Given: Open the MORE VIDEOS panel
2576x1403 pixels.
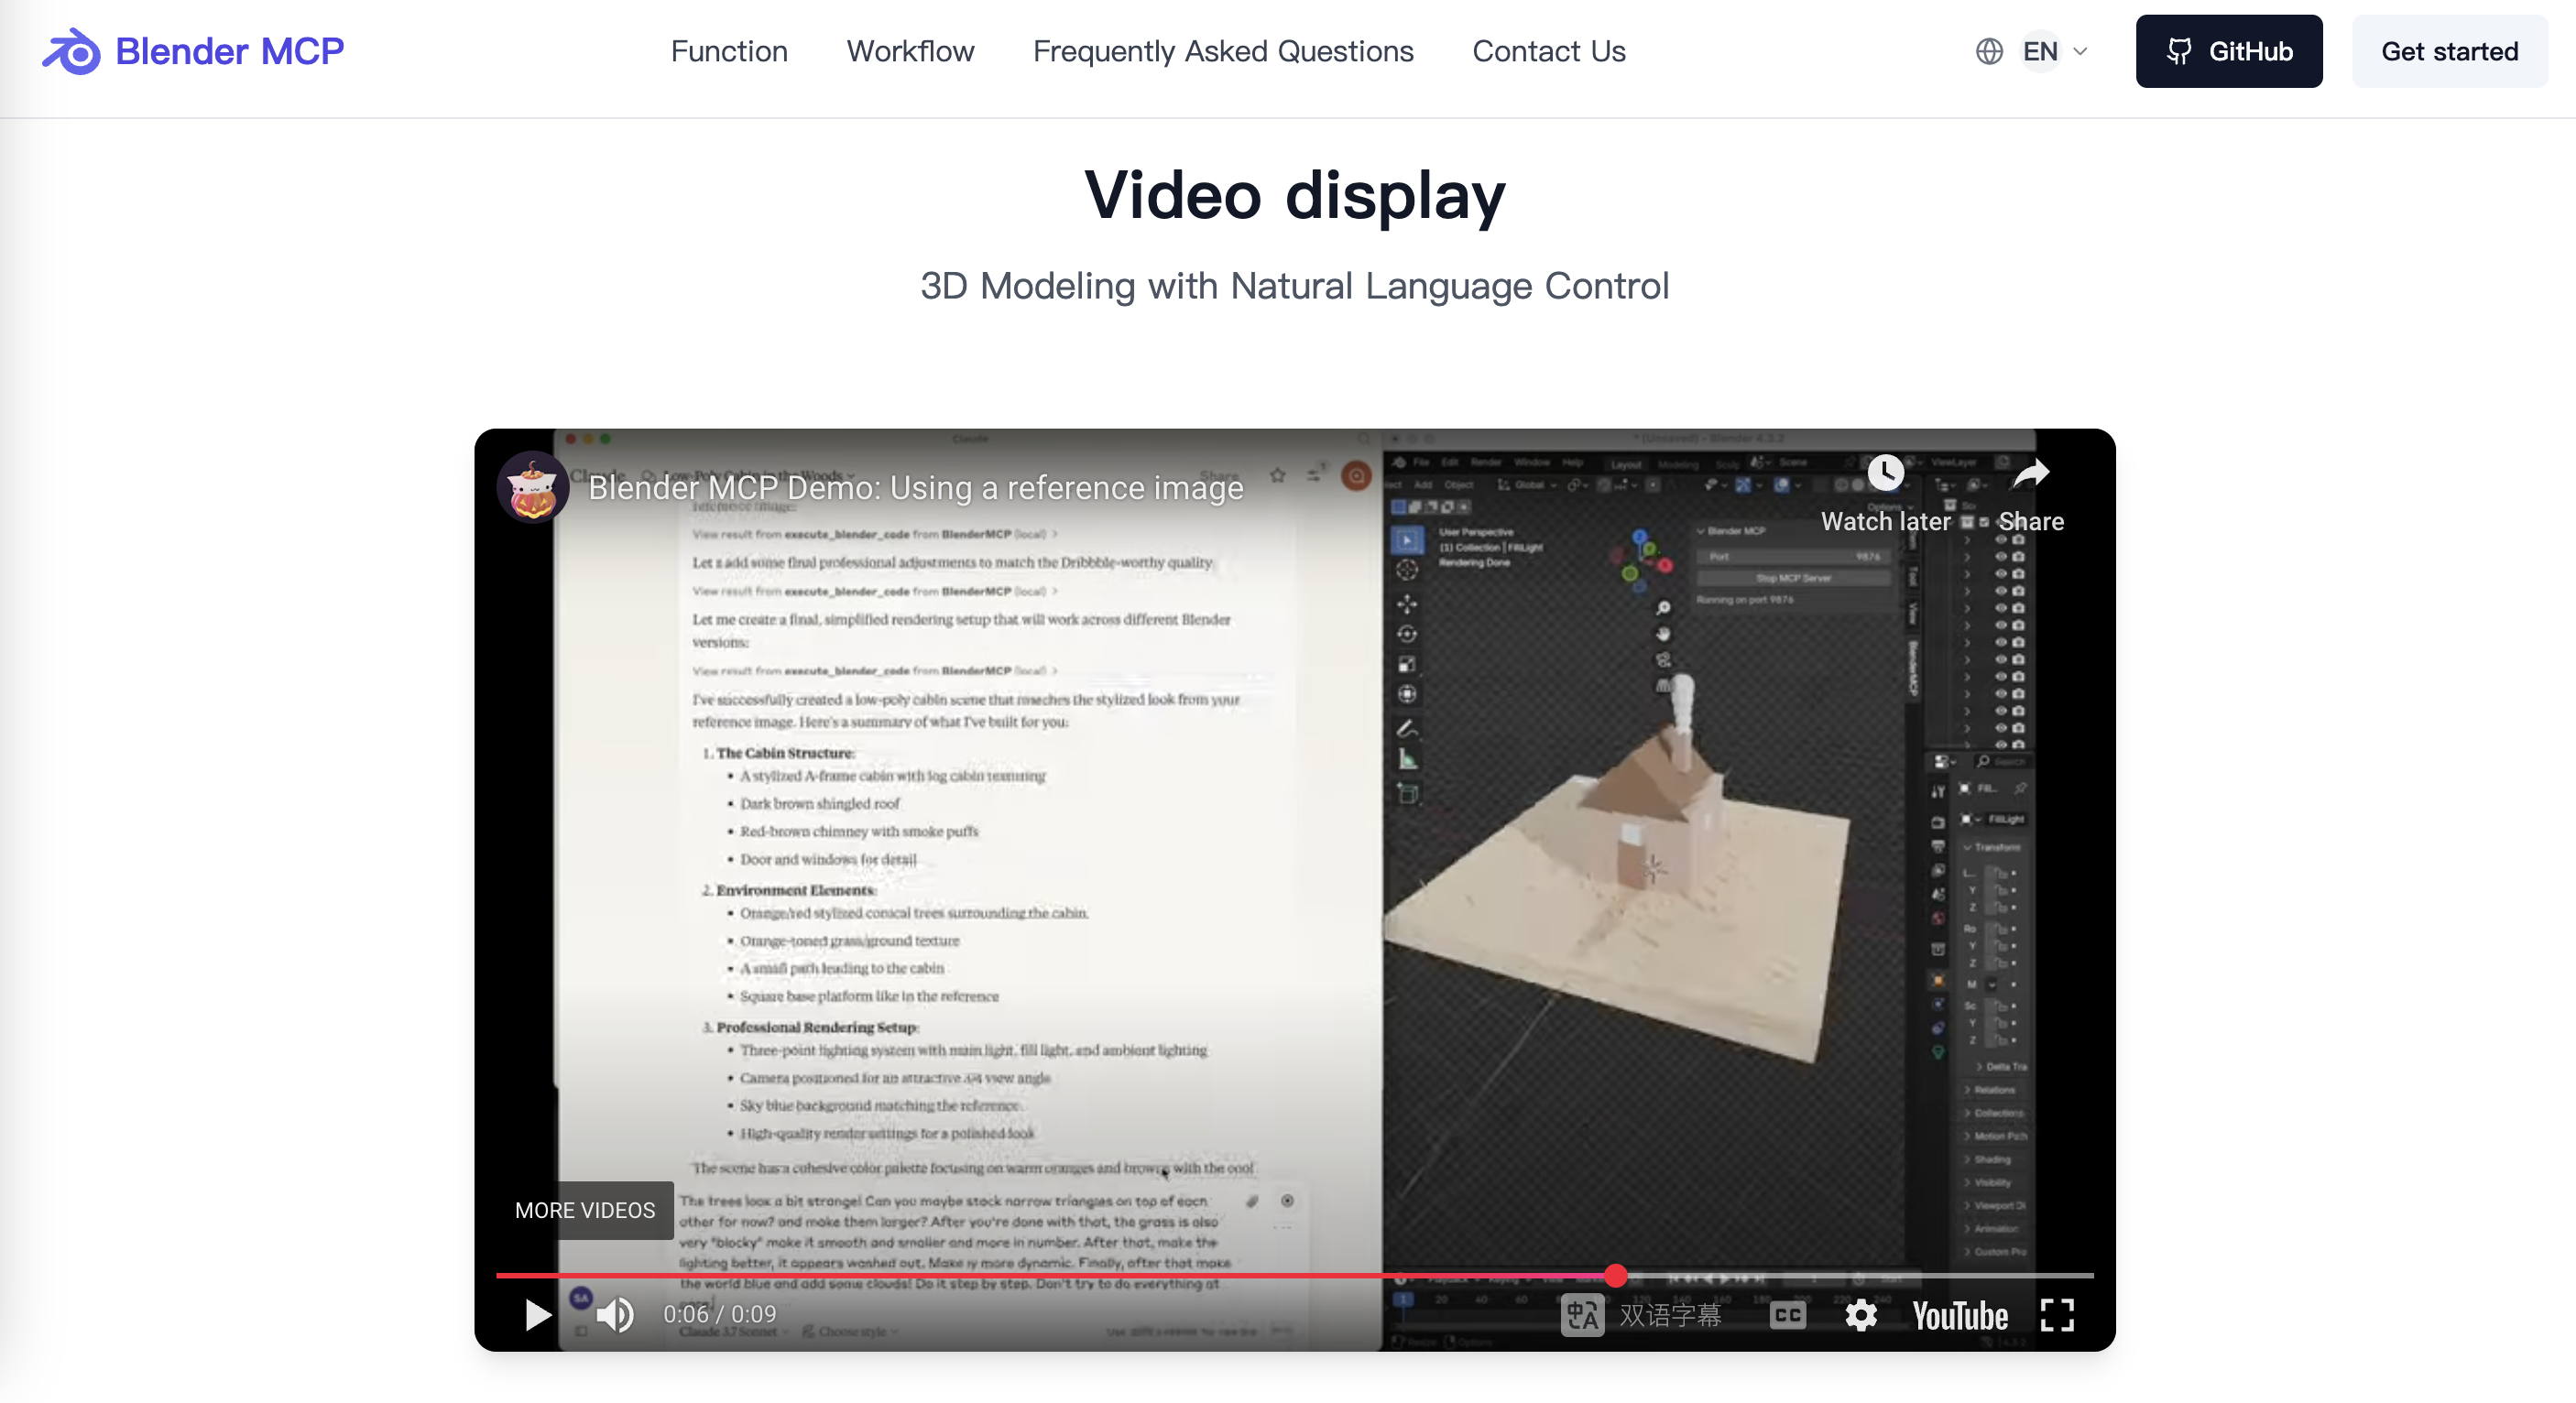Looking at the screenshot, I should tap(585, 1210).
